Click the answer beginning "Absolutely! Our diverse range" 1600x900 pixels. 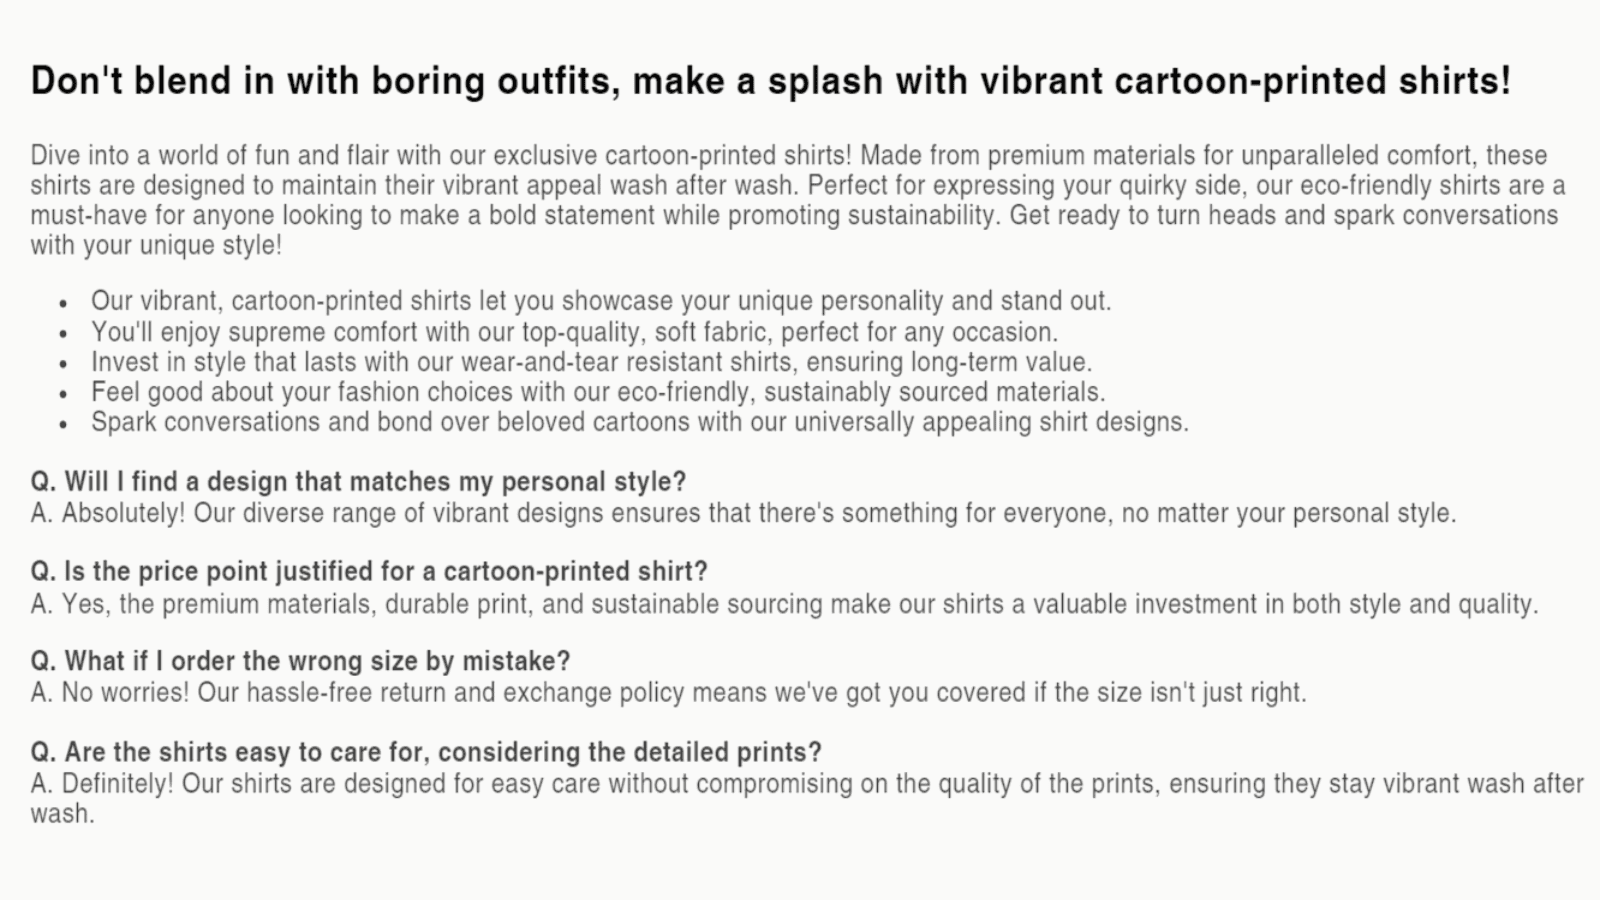coord(743,514)
